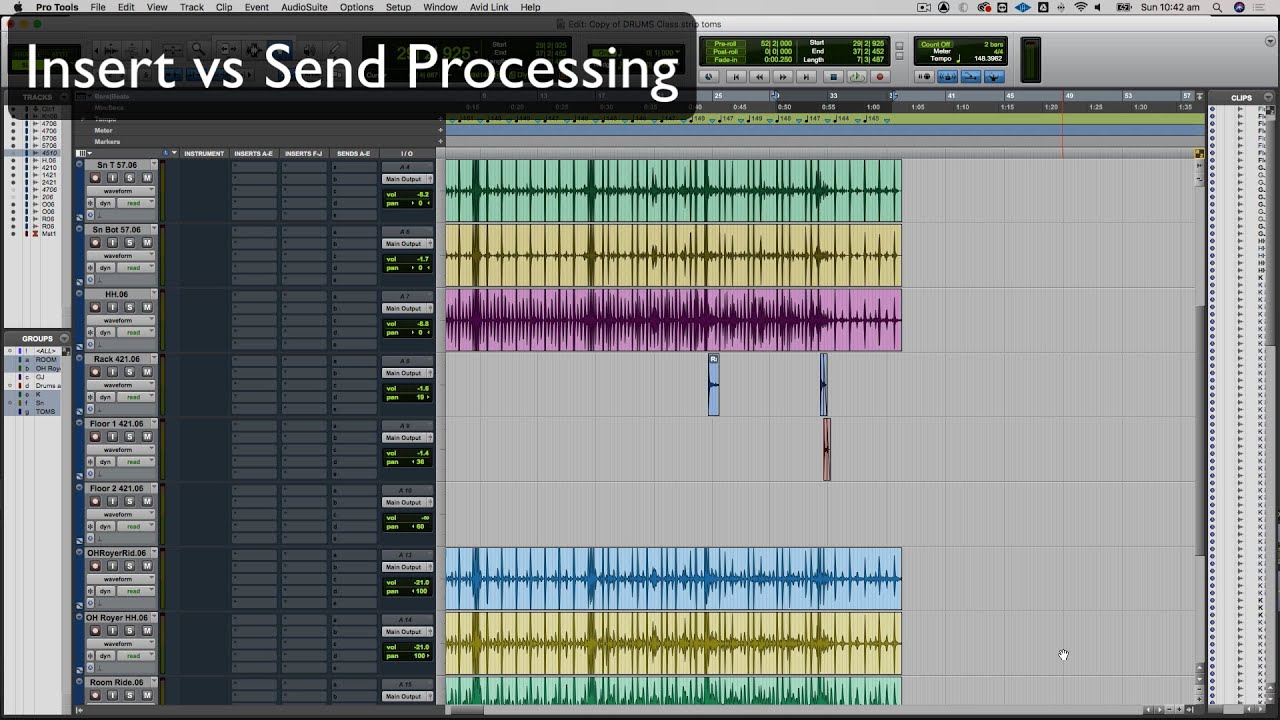Toggle input monitoring on Sn Bot 57.06
1280x720 pixels.
(113, 243)
